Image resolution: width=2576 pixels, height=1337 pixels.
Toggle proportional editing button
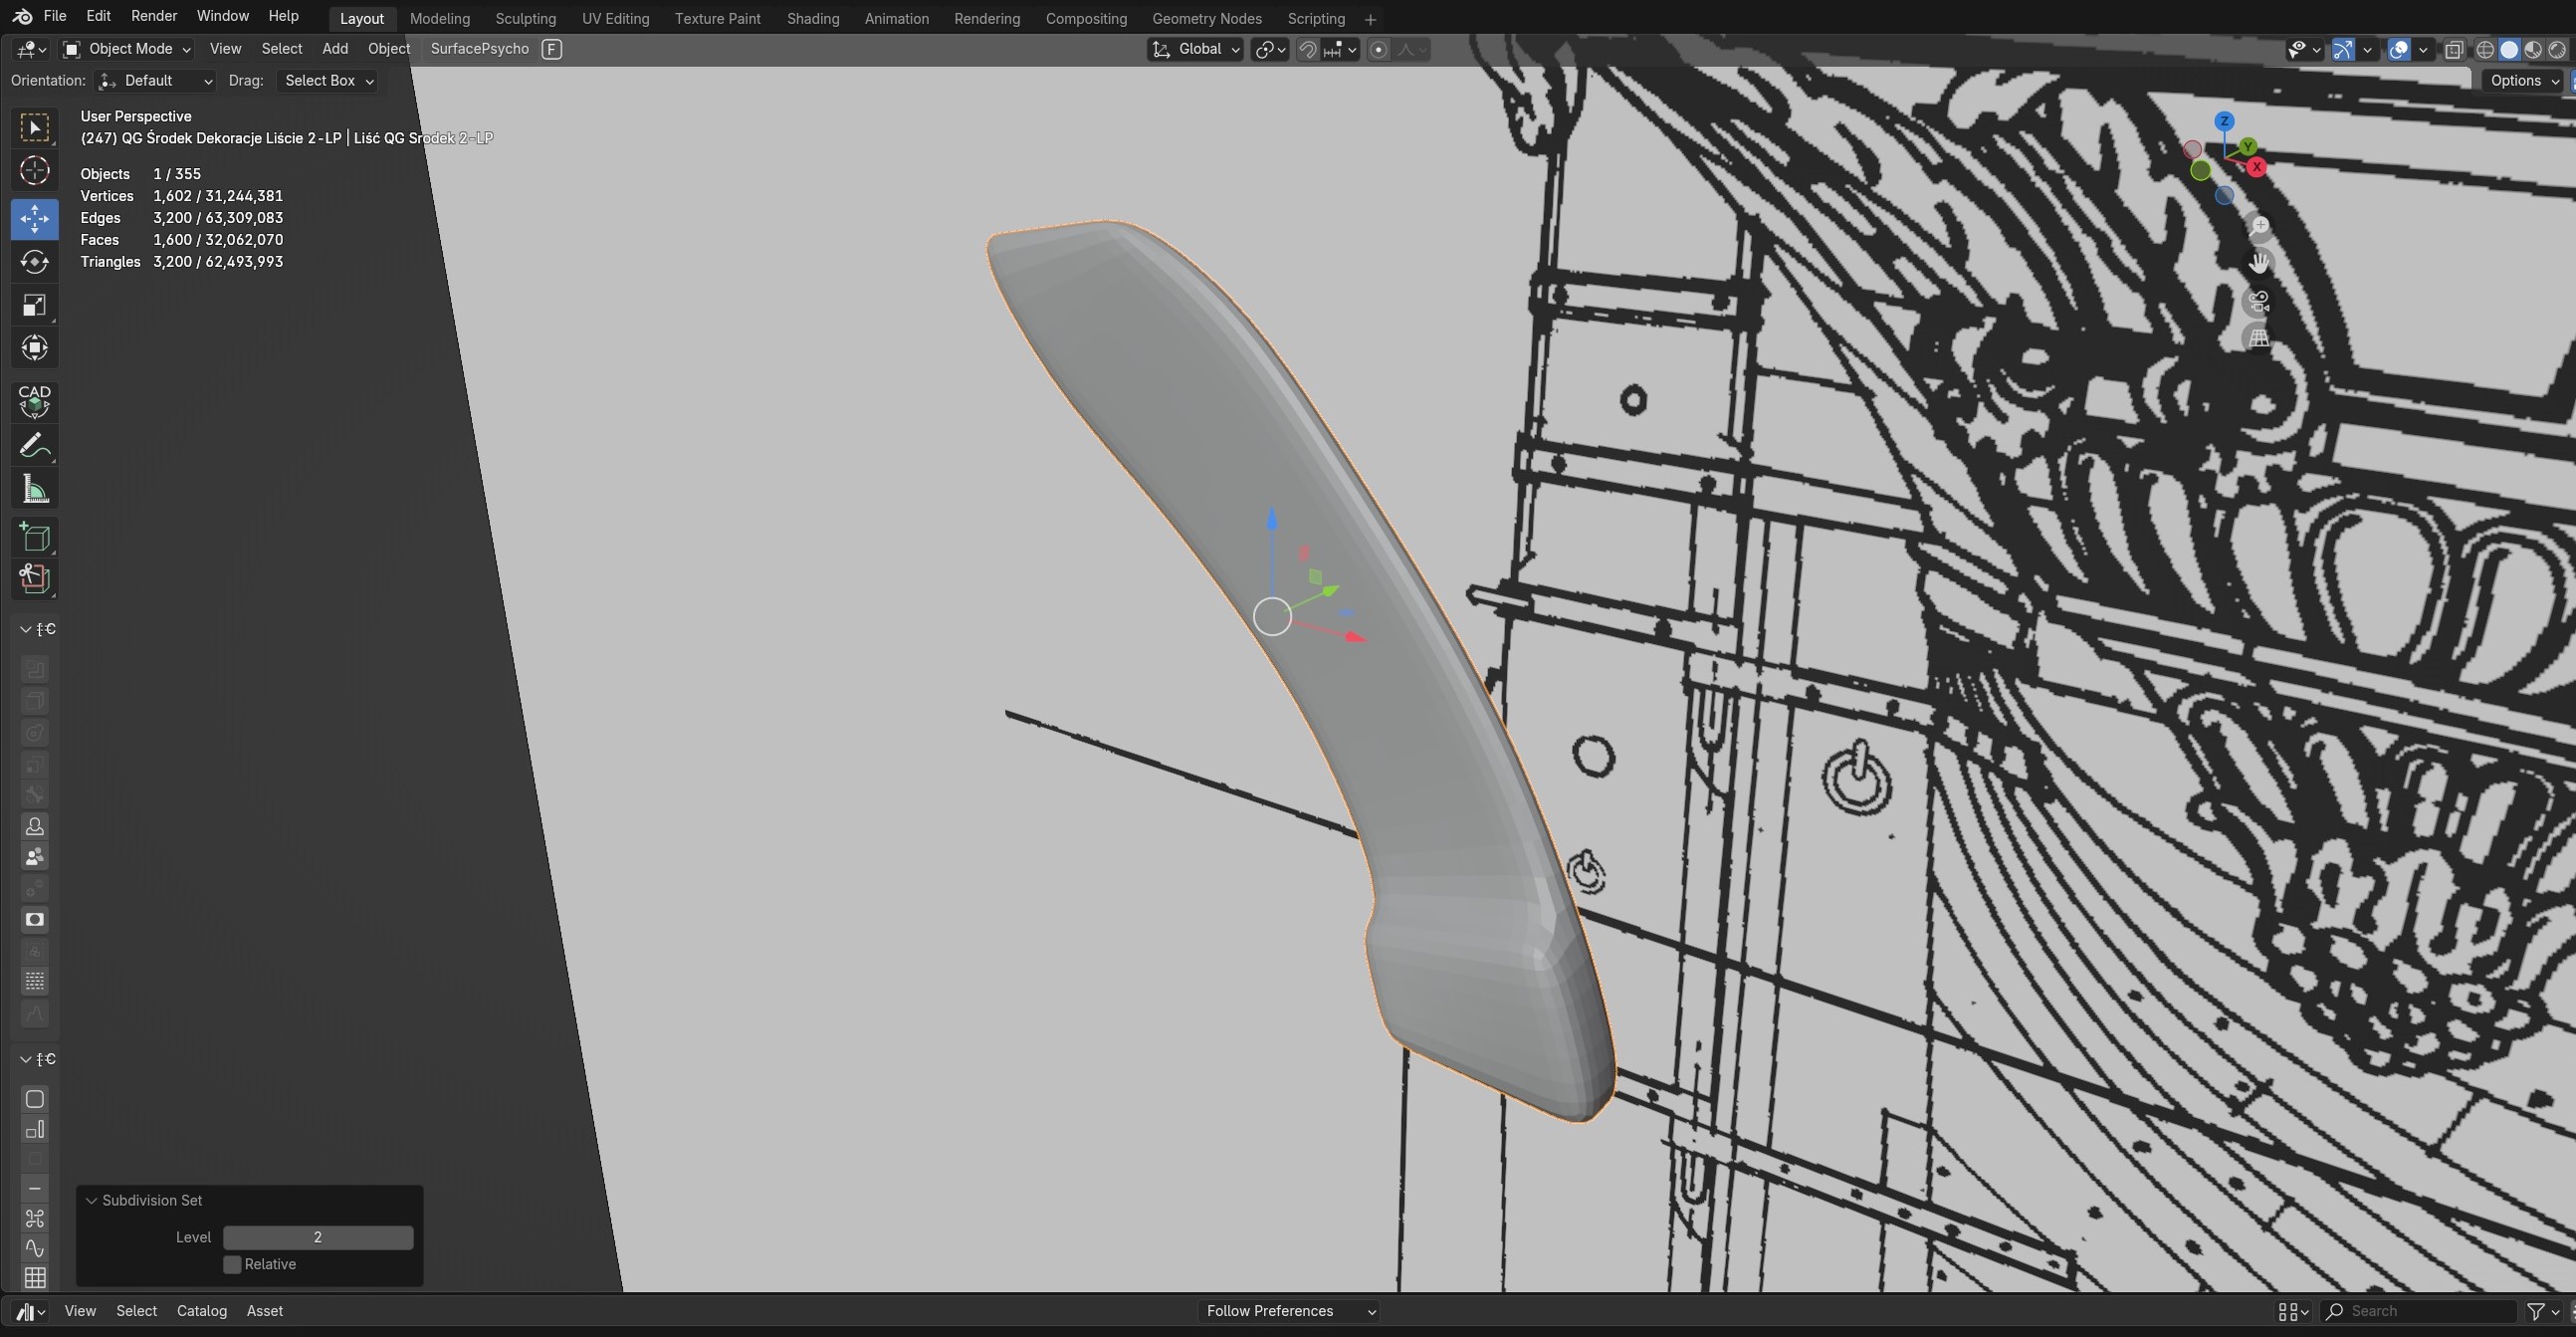tap(1378, 50)
